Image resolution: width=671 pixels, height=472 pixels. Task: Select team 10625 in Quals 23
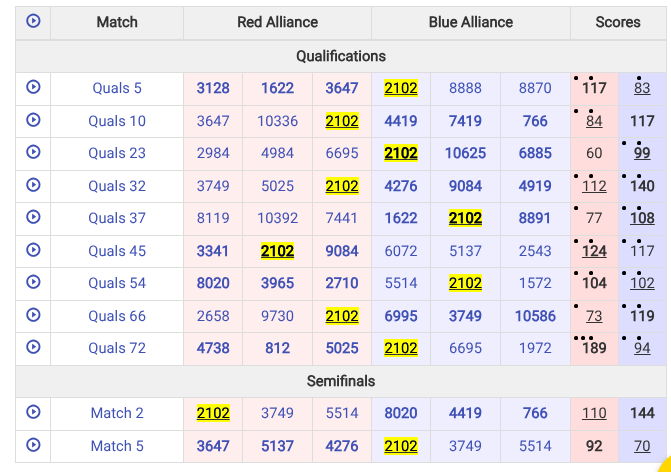click(465, 153)
